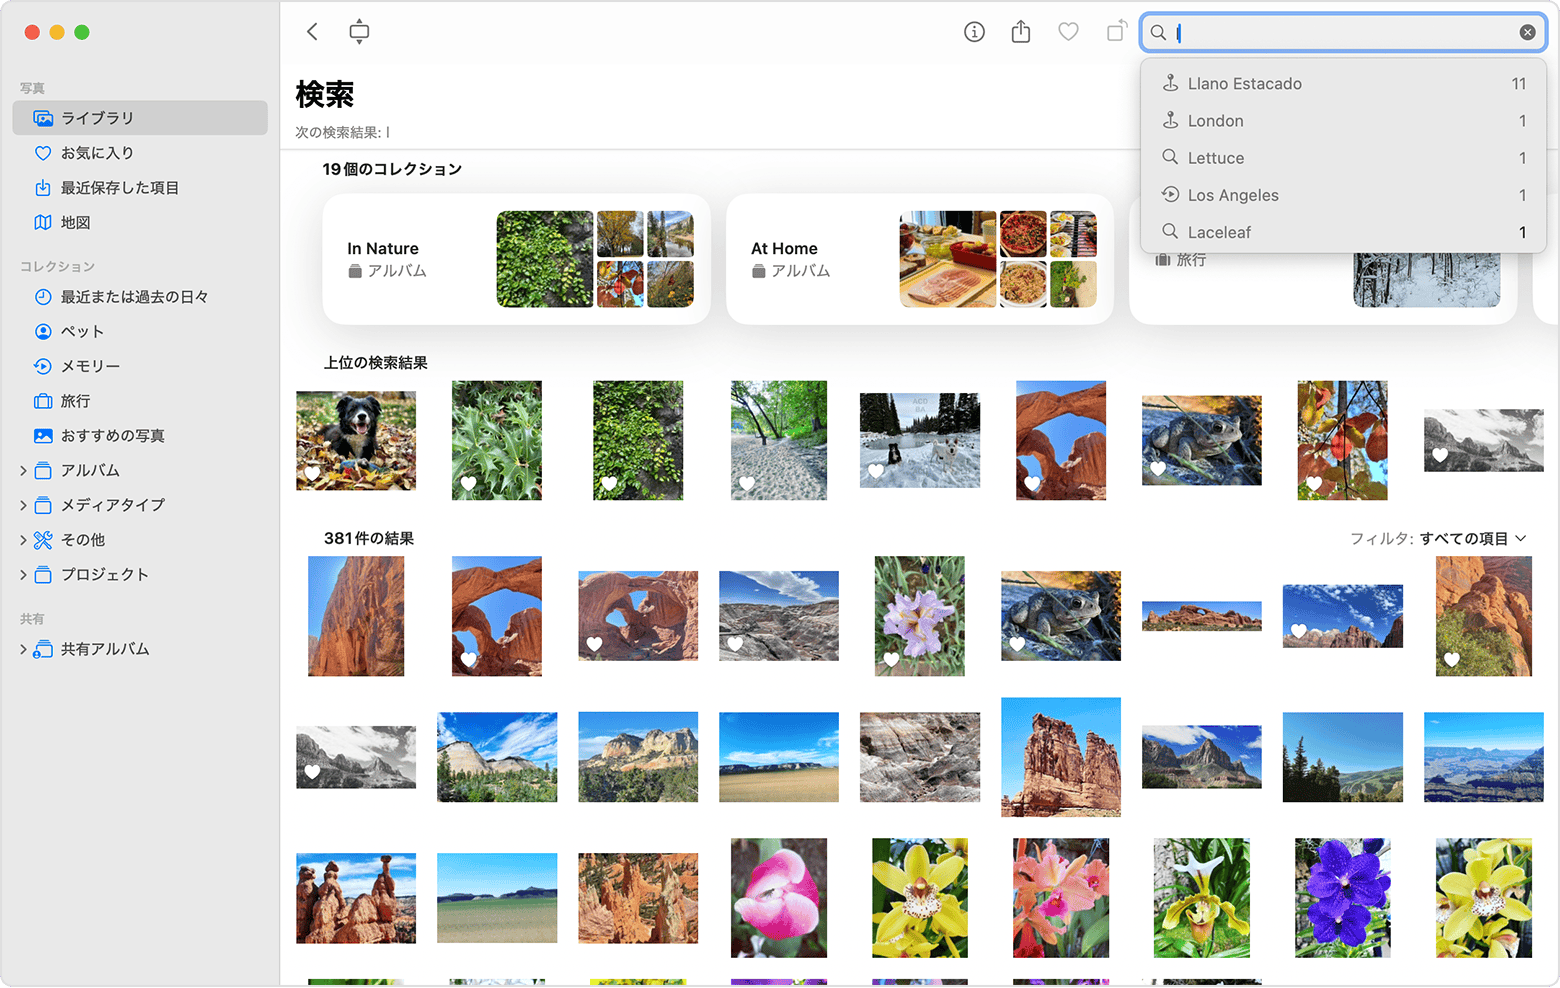Image resolution: width=1560 pixels, height=988 pixels.
Task: Choose Los Angeles from search suggestions
Action: [x=1233, y=195]
